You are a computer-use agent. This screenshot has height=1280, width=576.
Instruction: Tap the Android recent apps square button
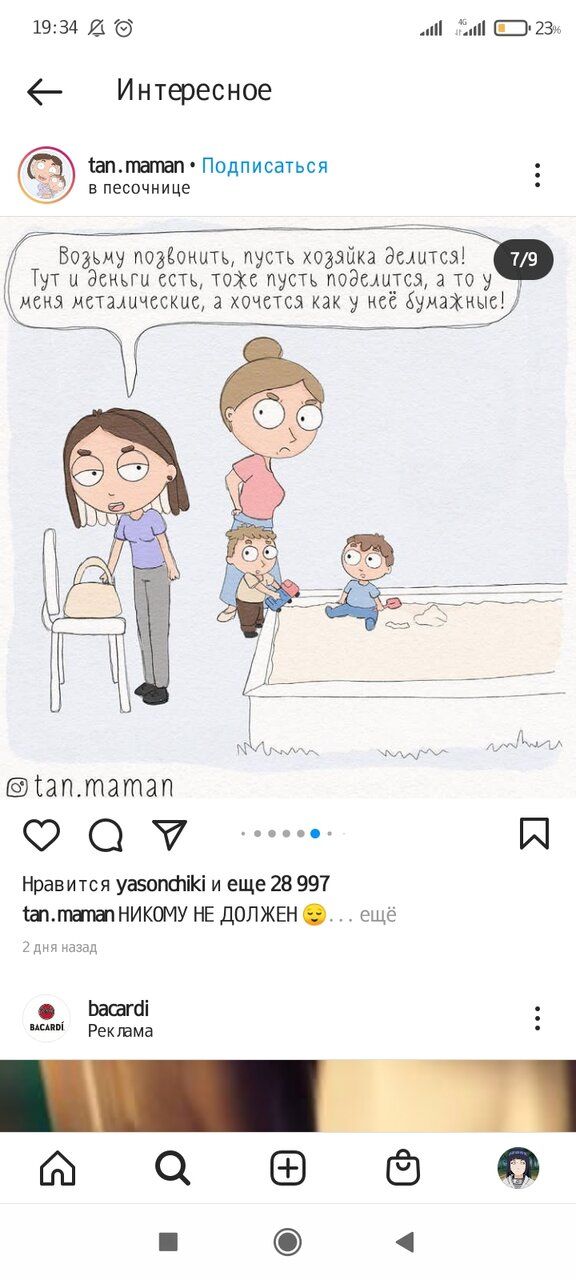(168, 1242)
